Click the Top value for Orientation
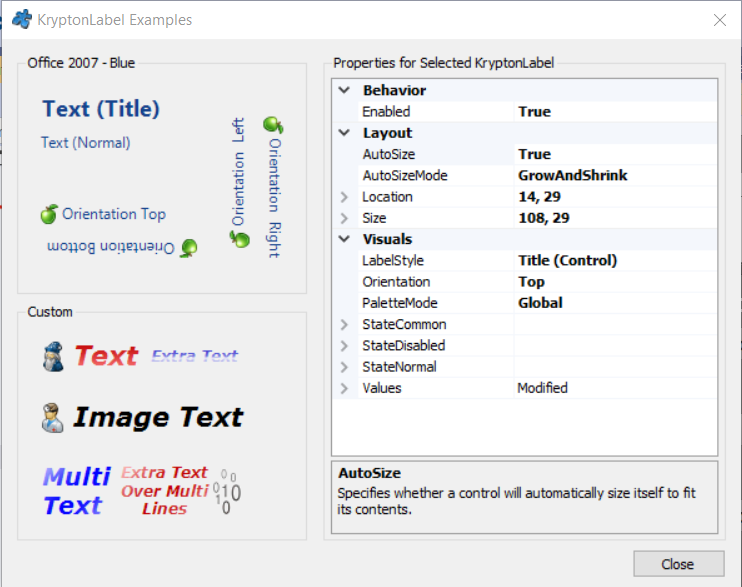This screenshot has width=742, height=587. (531, 282)
